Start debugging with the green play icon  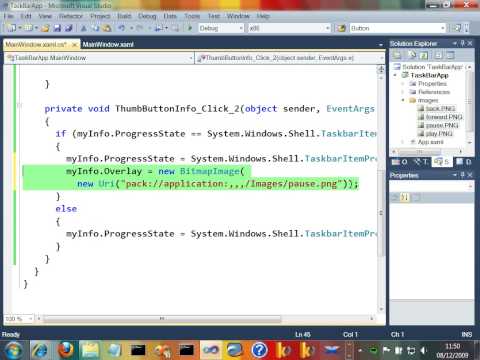click(x=190, y=28)
